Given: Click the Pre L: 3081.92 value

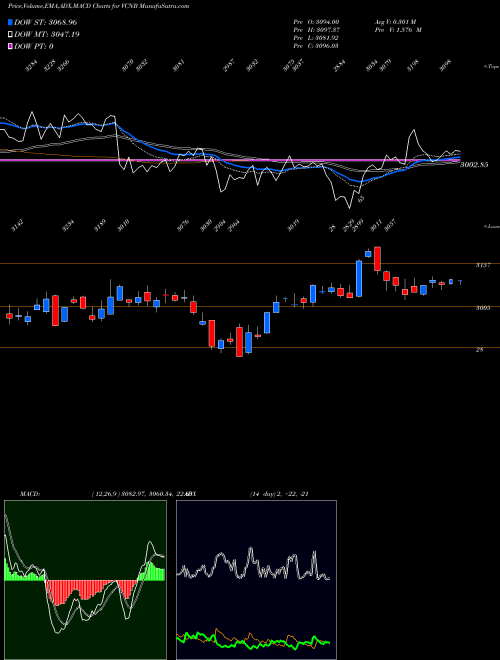Looking at the screenshot, I should coord(316,38).
